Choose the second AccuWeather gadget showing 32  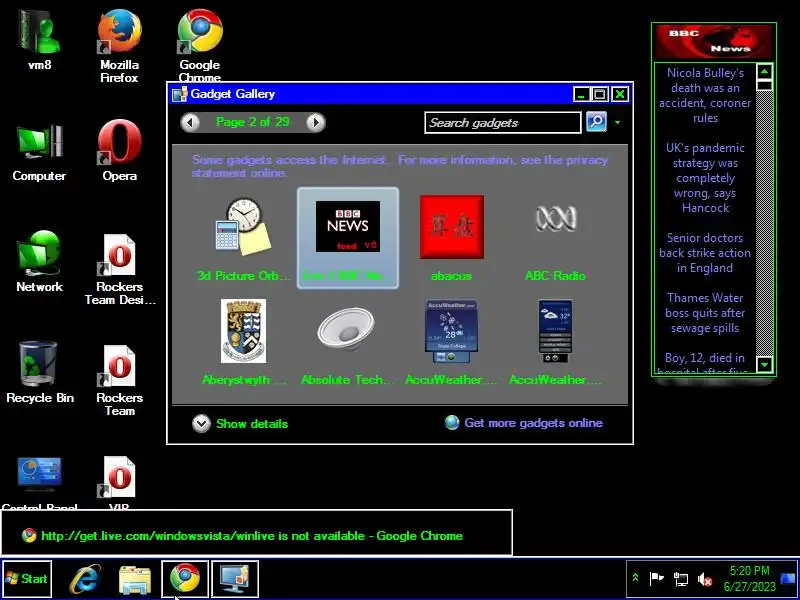pyautogui.click(x=555, y=342)
